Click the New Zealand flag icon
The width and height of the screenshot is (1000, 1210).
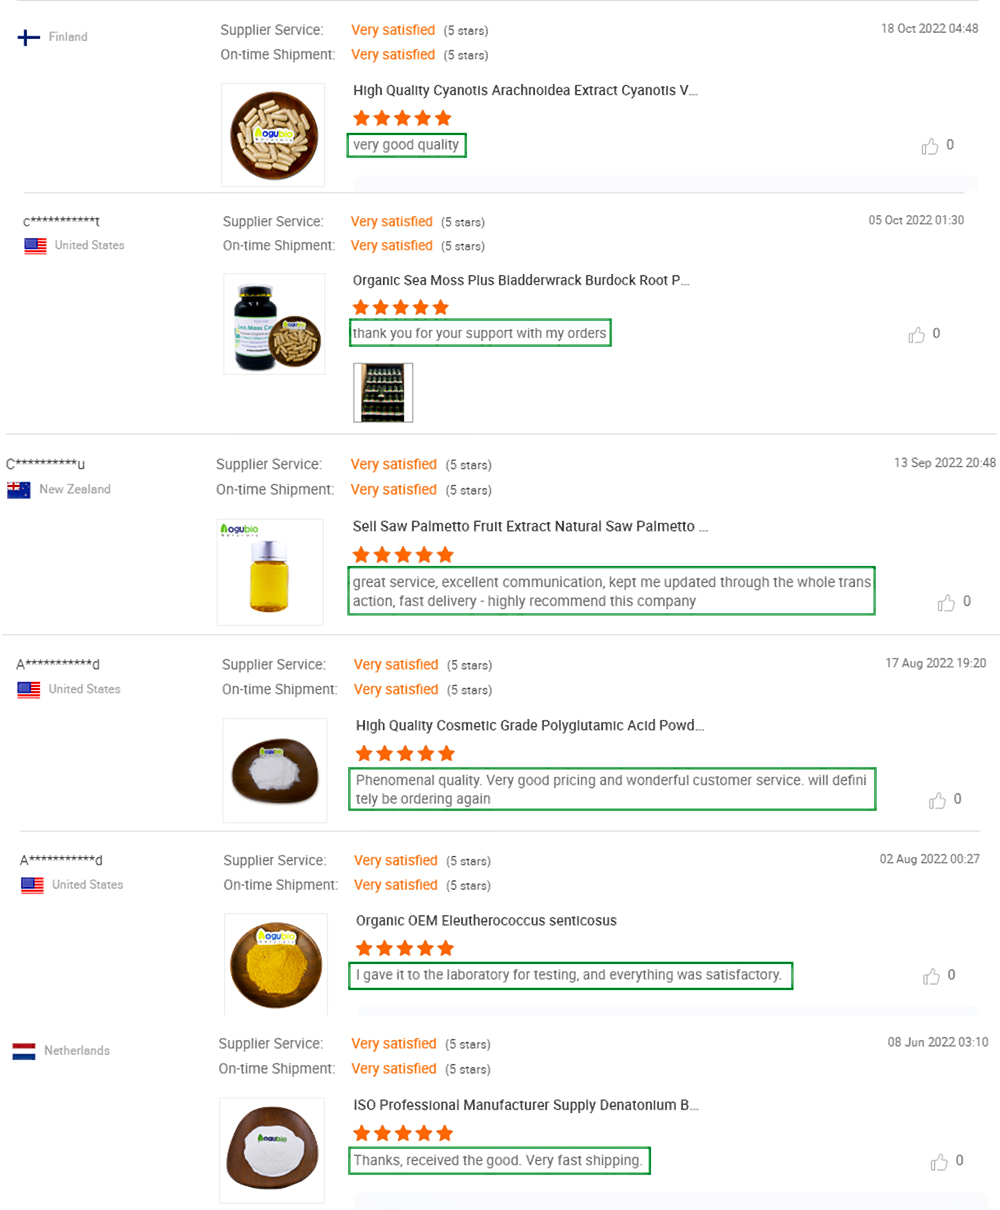coord(19,489)
